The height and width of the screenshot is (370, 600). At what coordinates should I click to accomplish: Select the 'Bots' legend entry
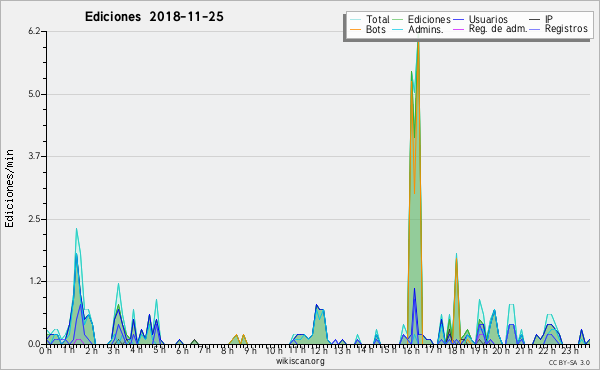pyautogui.click(x=375, y=29)
